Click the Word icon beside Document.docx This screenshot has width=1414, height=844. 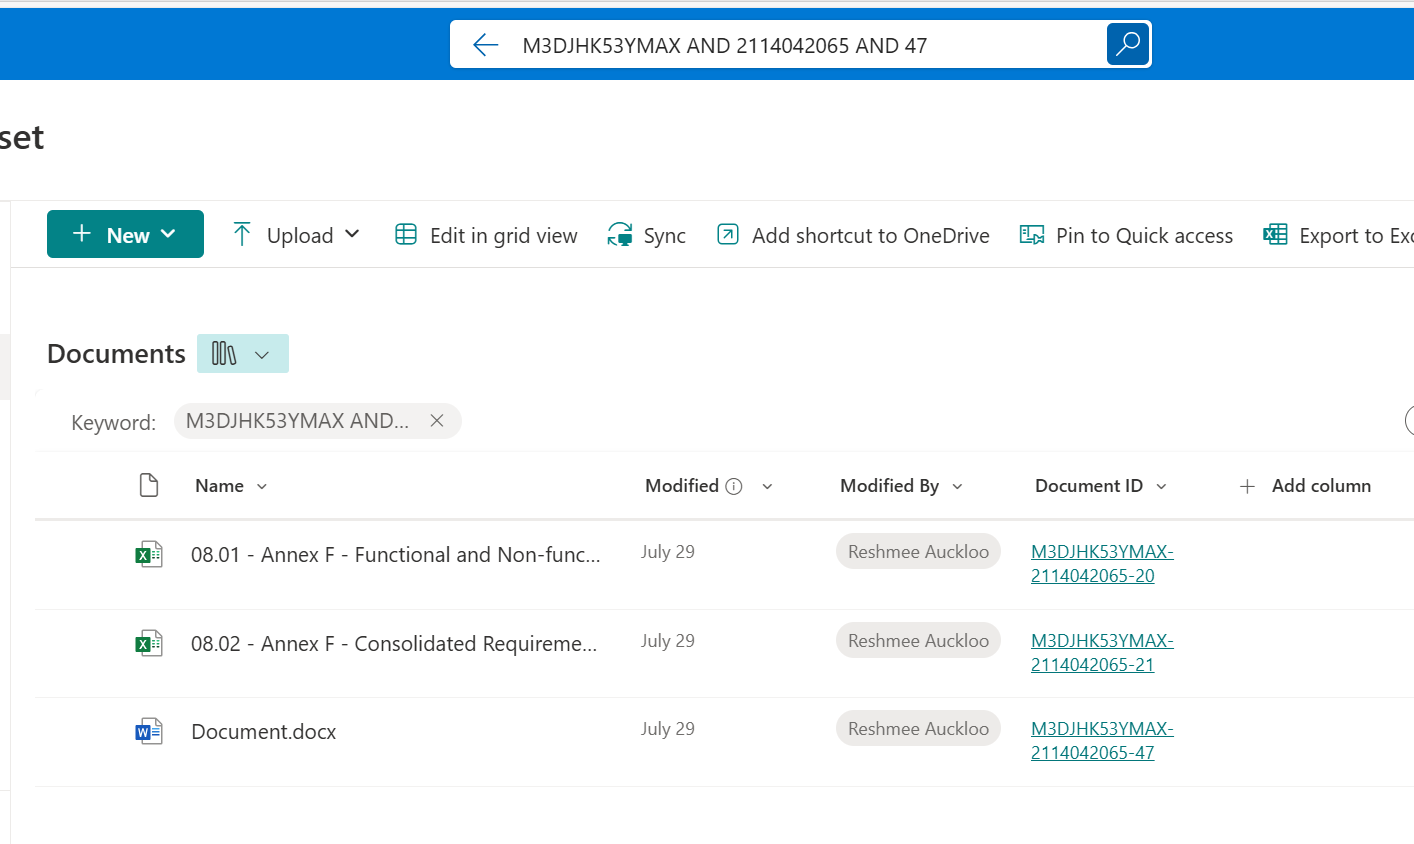tap(149, 732)
